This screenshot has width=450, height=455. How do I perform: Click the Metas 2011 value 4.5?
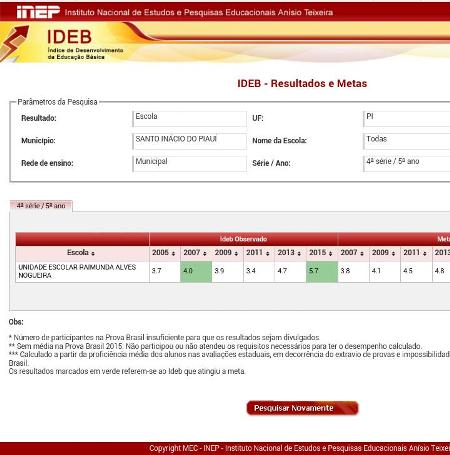pyautogui.click(x=408, y=271)
